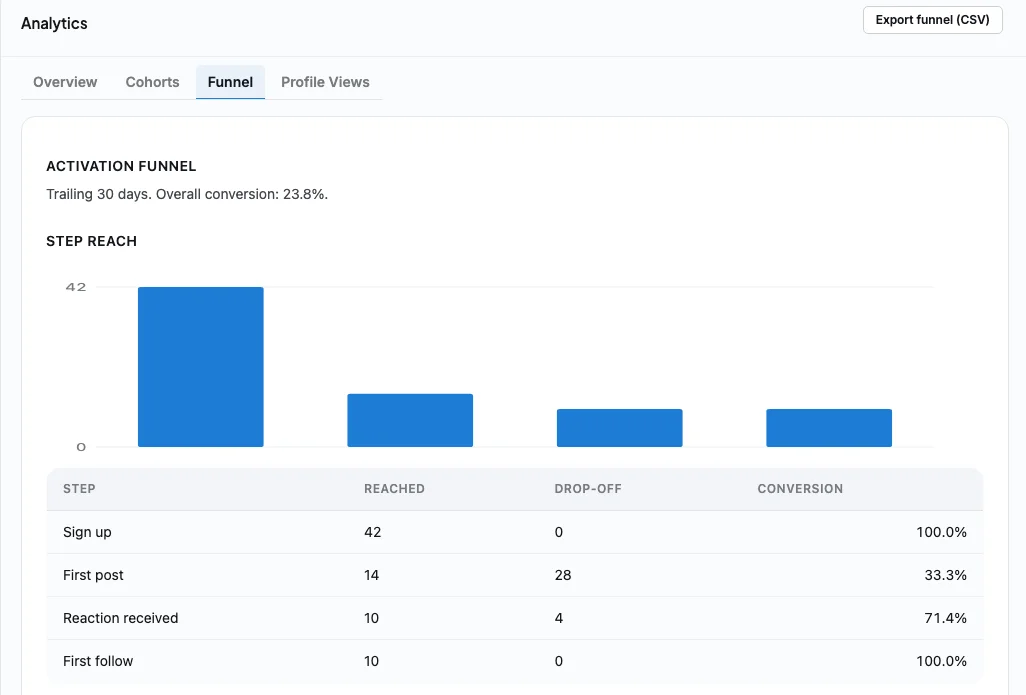Click reached value 42 in Sign up row
This screenshot has height=695, width=1026.
point(373,532)
